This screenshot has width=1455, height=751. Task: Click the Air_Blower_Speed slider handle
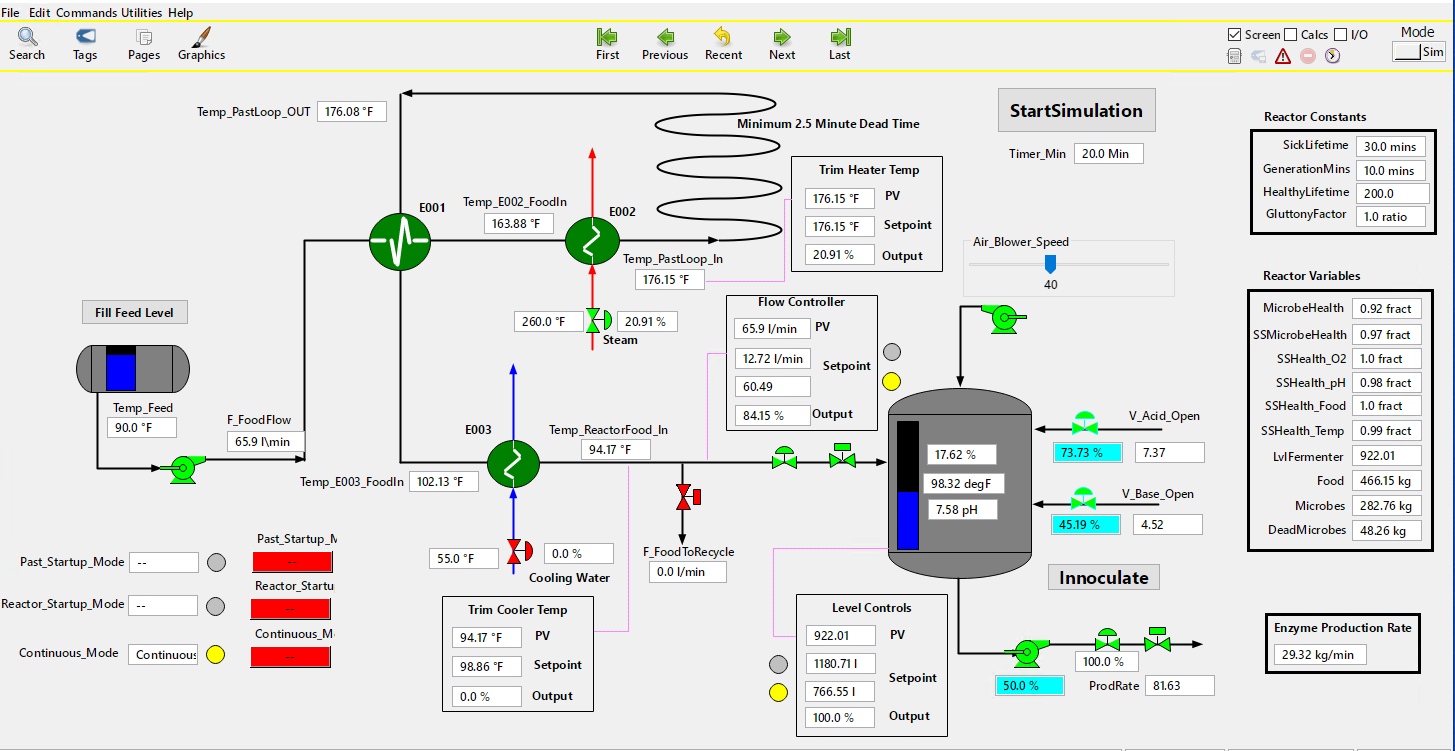[x=1050, y=263]
